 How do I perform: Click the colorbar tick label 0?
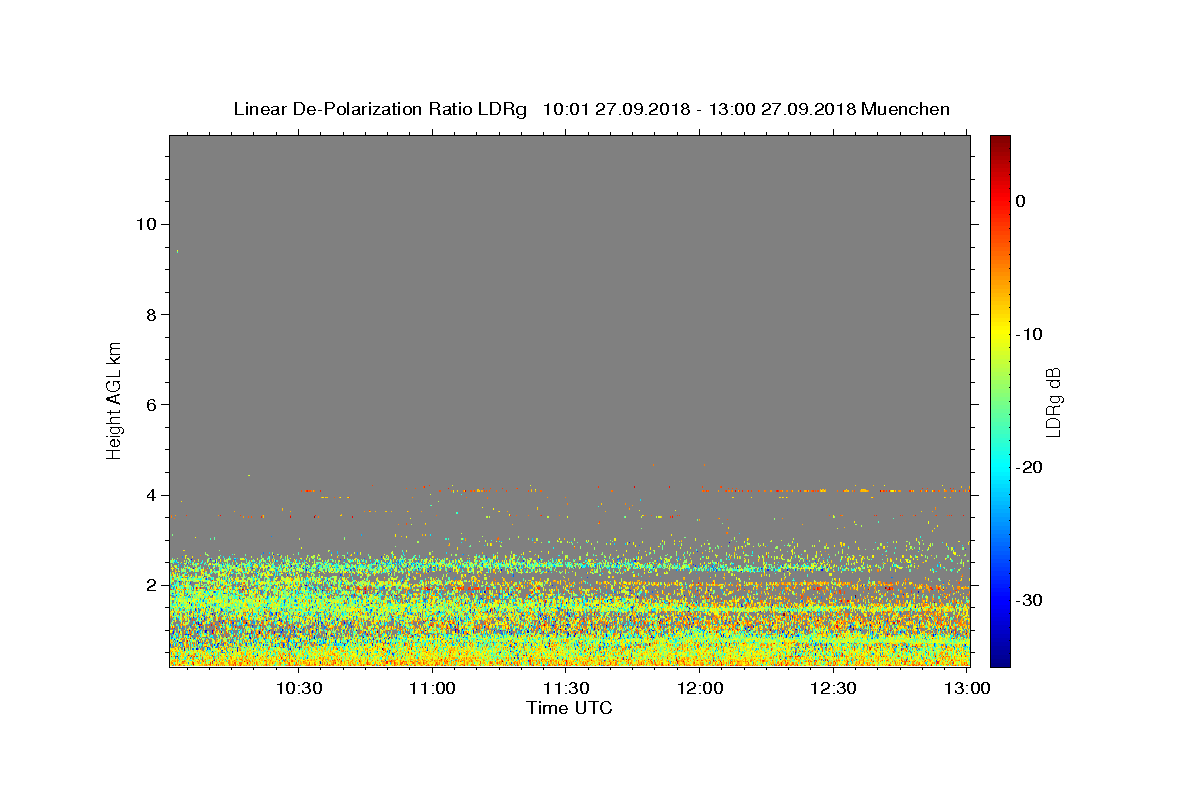click(x=1021, y=201)
